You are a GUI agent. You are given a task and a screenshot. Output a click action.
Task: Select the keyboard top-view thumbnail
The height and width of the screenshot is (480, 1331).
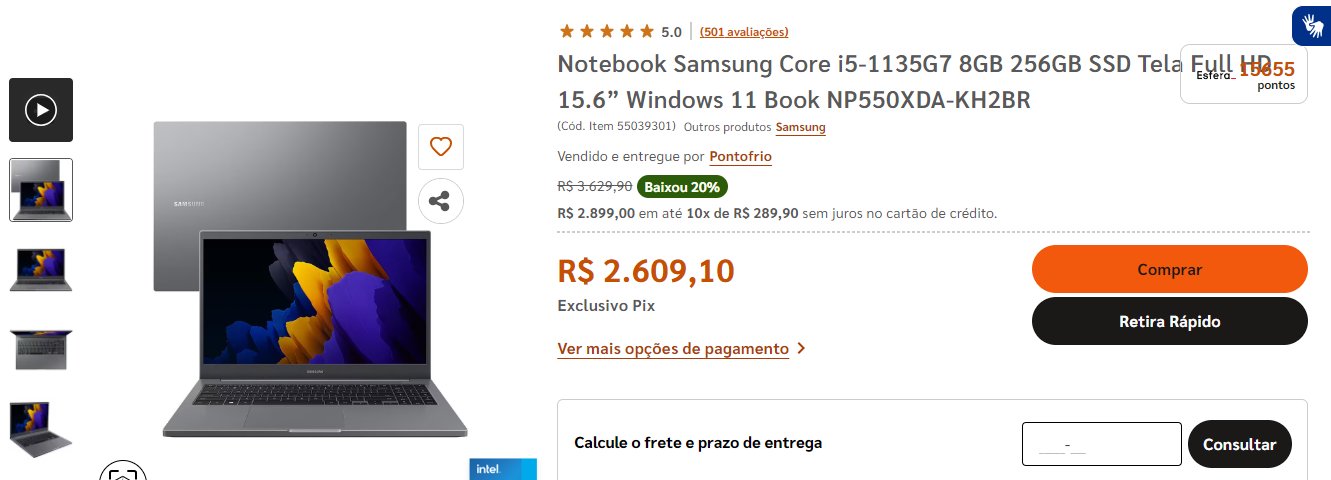[x=41, y=349]
